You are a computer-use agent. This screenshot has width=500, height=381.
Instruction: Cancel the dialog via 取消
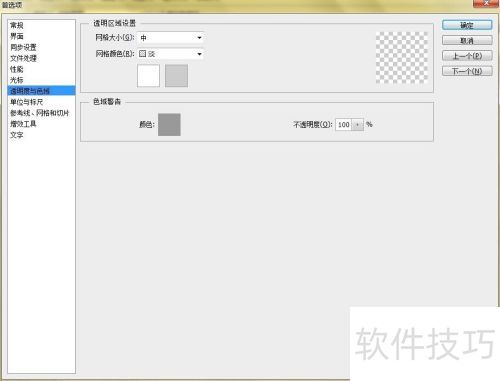click(467, 40)
